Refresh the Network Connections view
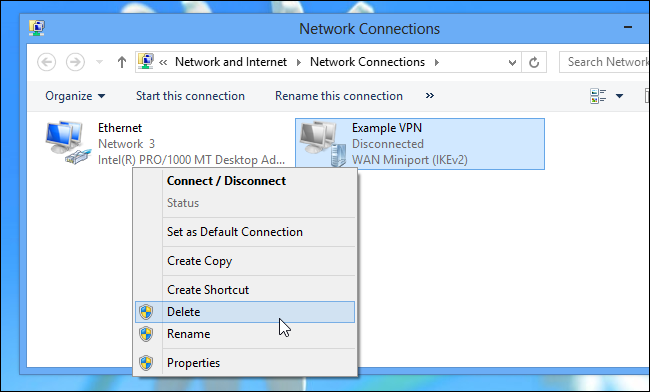This screenshot has width=650, height=392. [534, 62]
